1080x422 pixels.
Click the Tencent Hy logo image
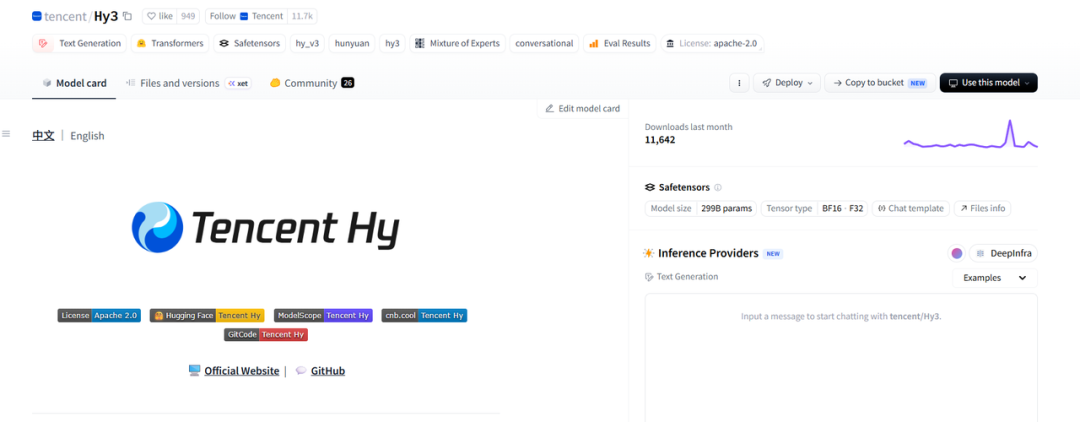click(265, 228)
